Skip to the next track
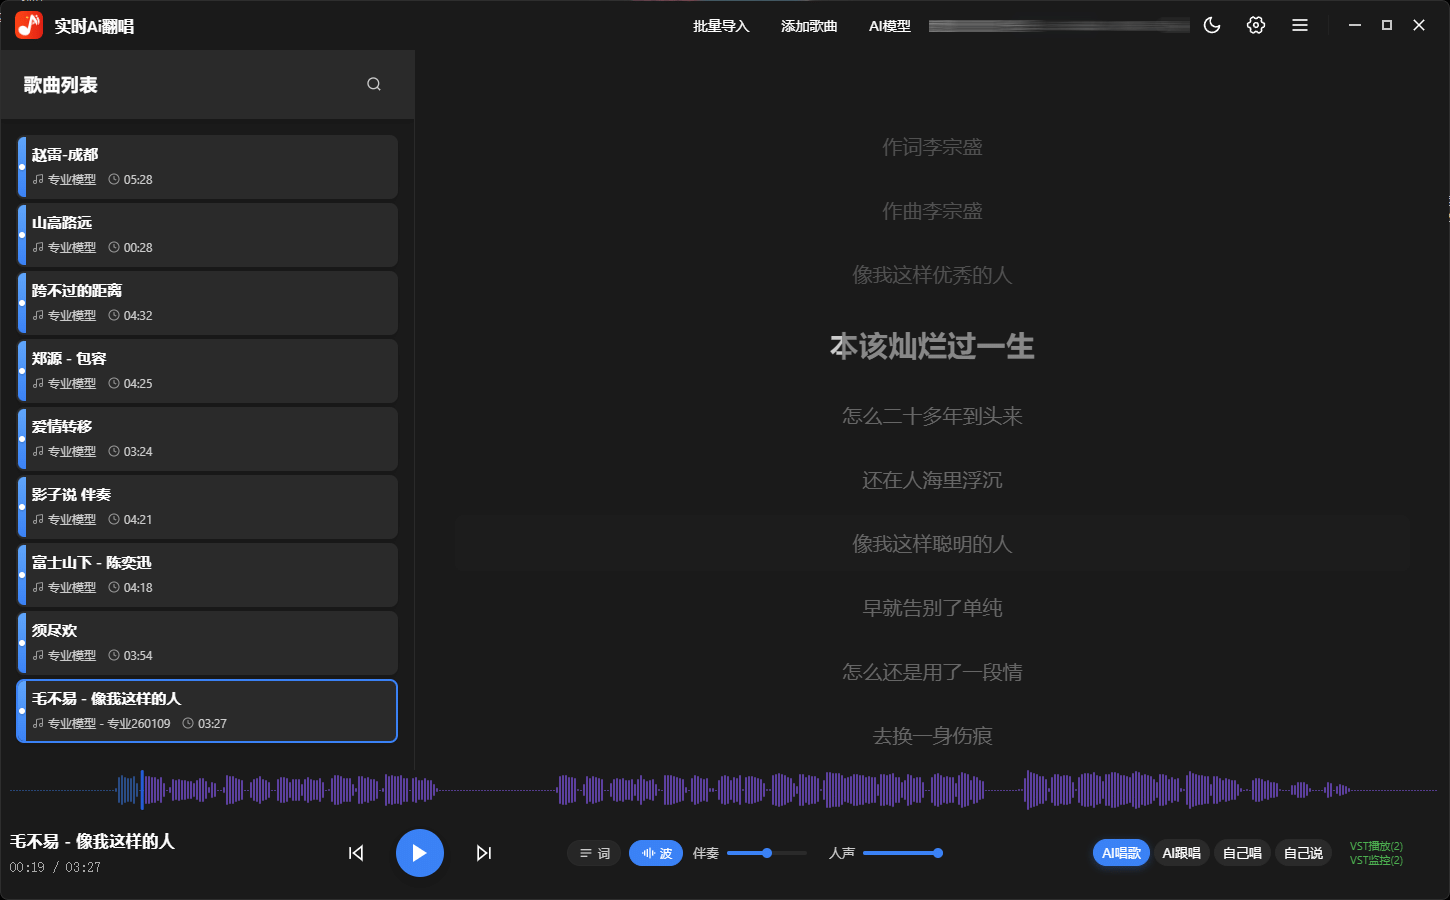This screenshot has width=1450, height=900. pyautogui.click(x=484, y=852)
